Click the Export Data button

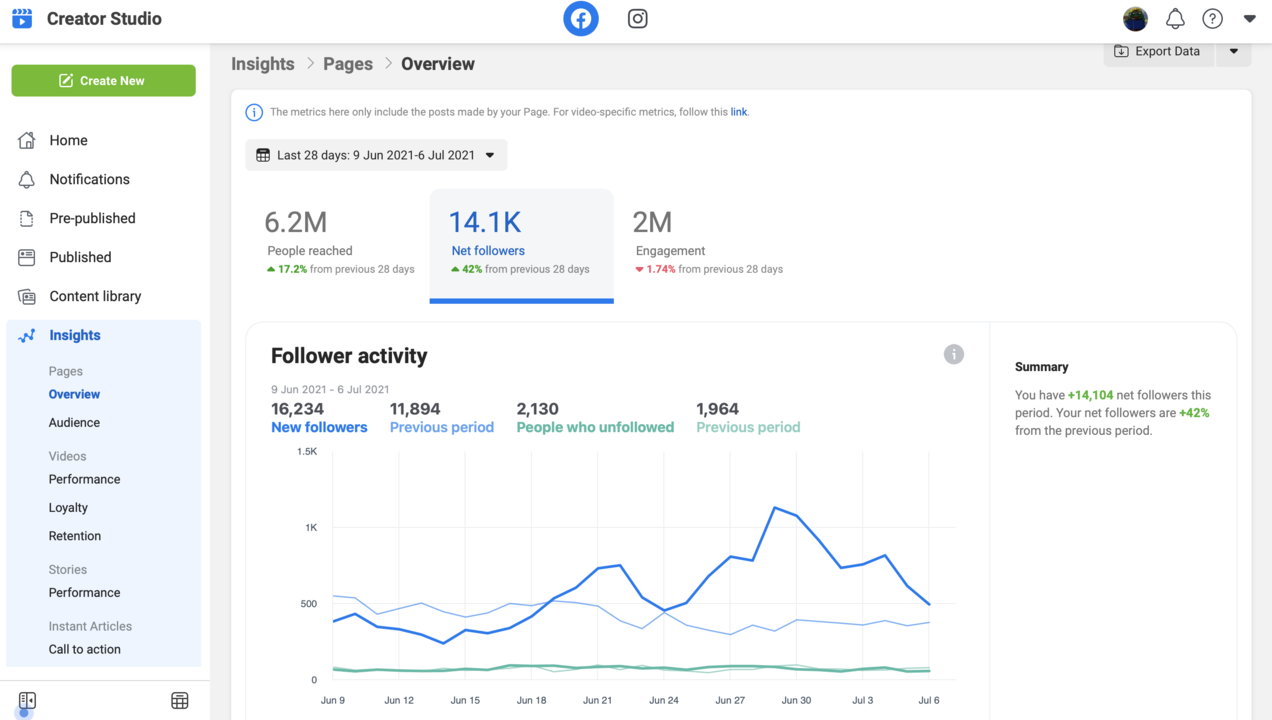[x=1159, y=52]
